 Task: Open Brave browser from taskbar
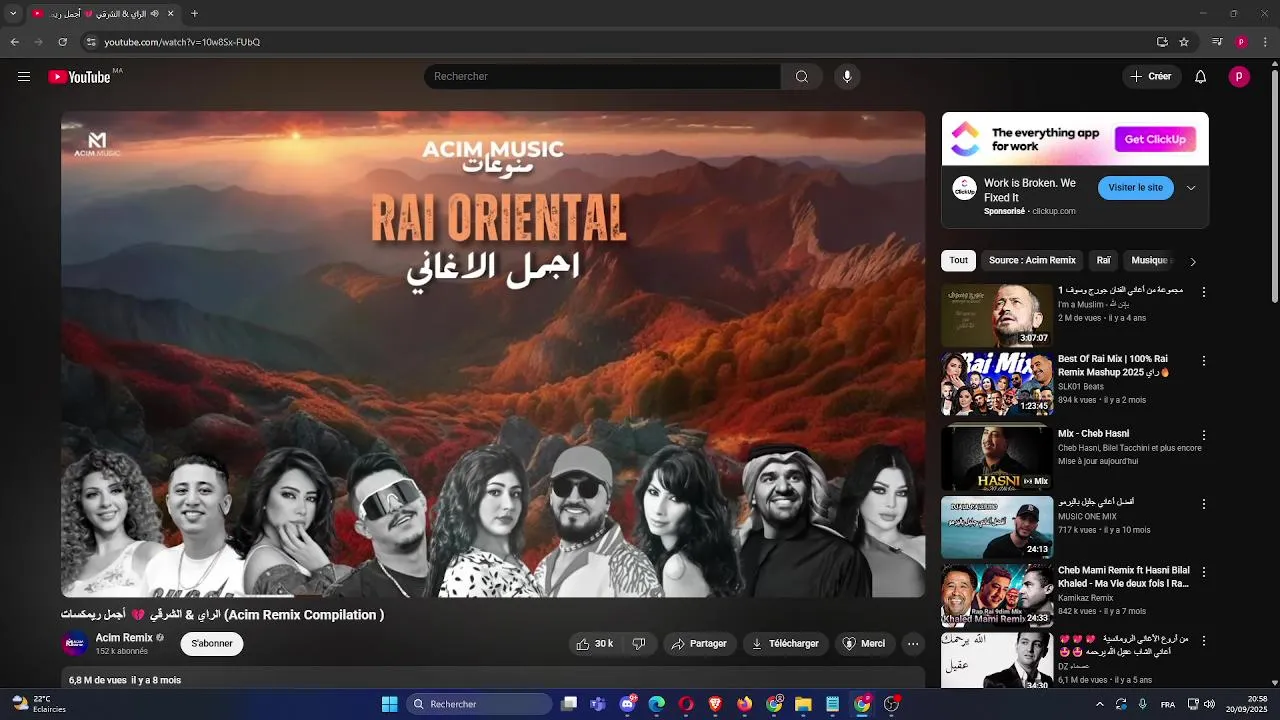click(715, 704)
